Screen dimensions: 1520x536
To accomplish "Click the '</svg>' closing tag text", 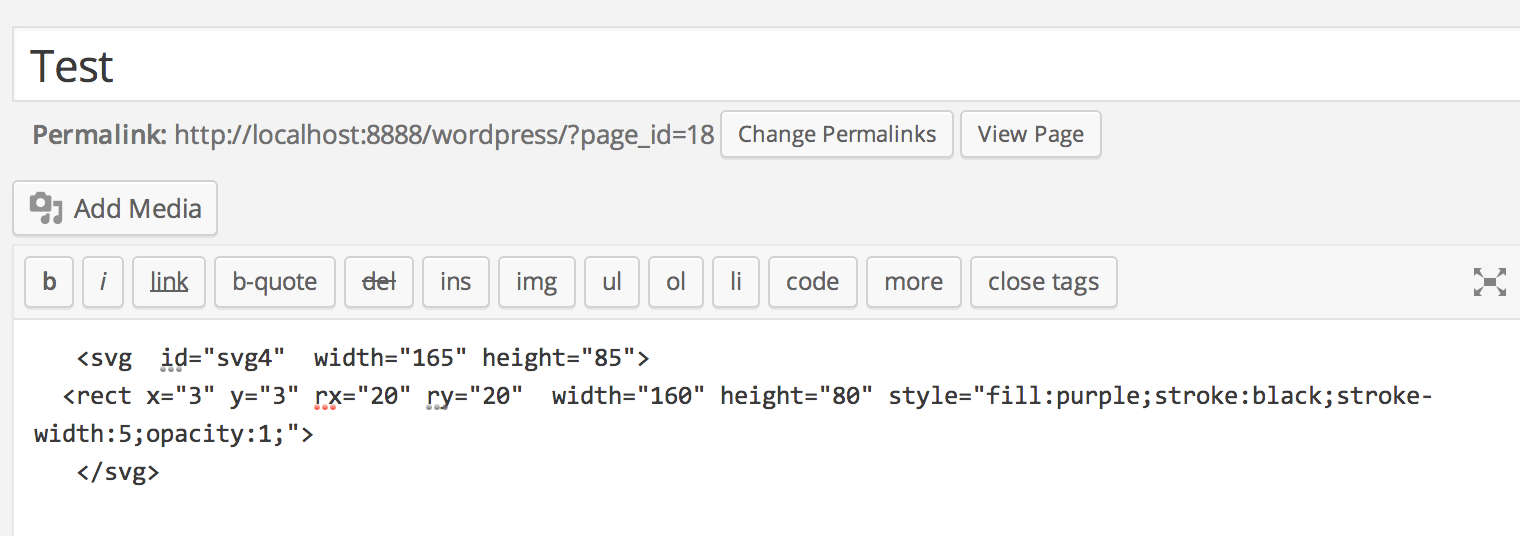I will (x=118, y=472).
